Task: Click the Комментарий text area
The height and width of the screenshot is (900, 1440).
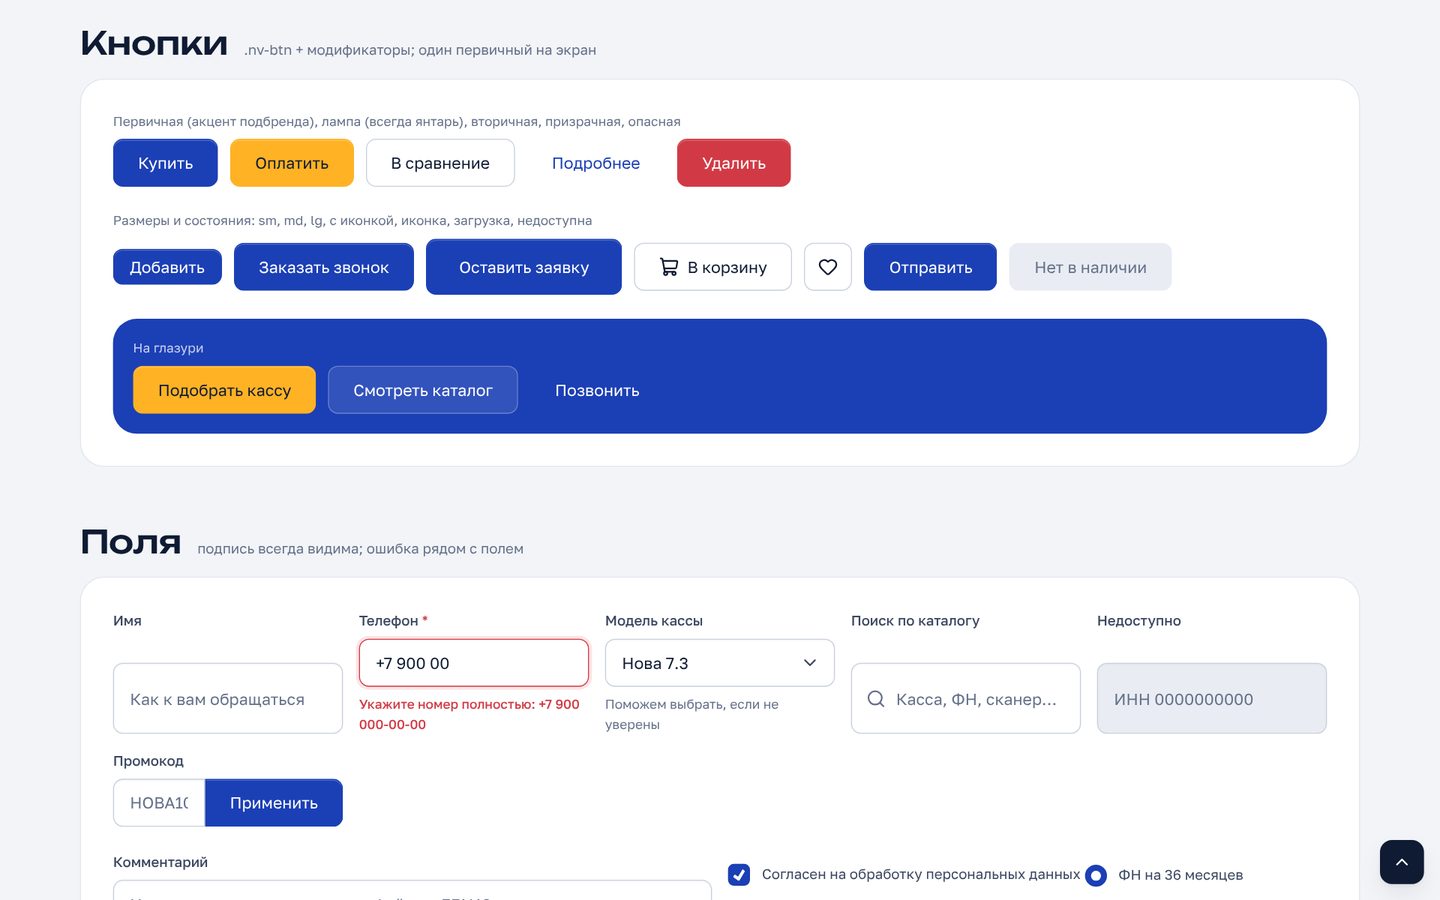Action: click(412, 890)
